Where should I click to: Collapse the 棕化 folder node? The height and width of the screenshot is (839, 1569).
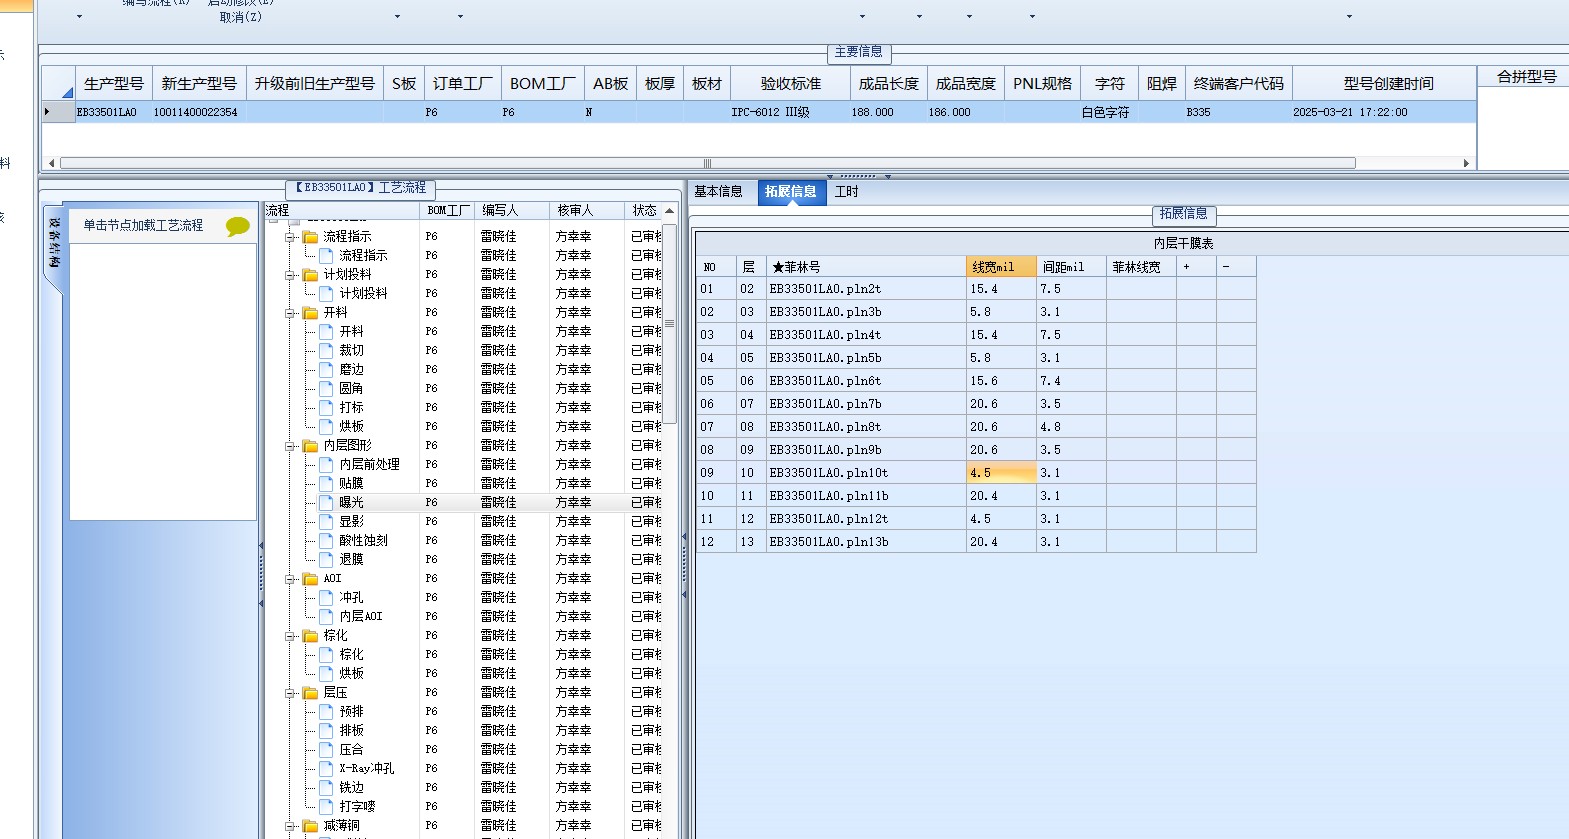(290, 636)
